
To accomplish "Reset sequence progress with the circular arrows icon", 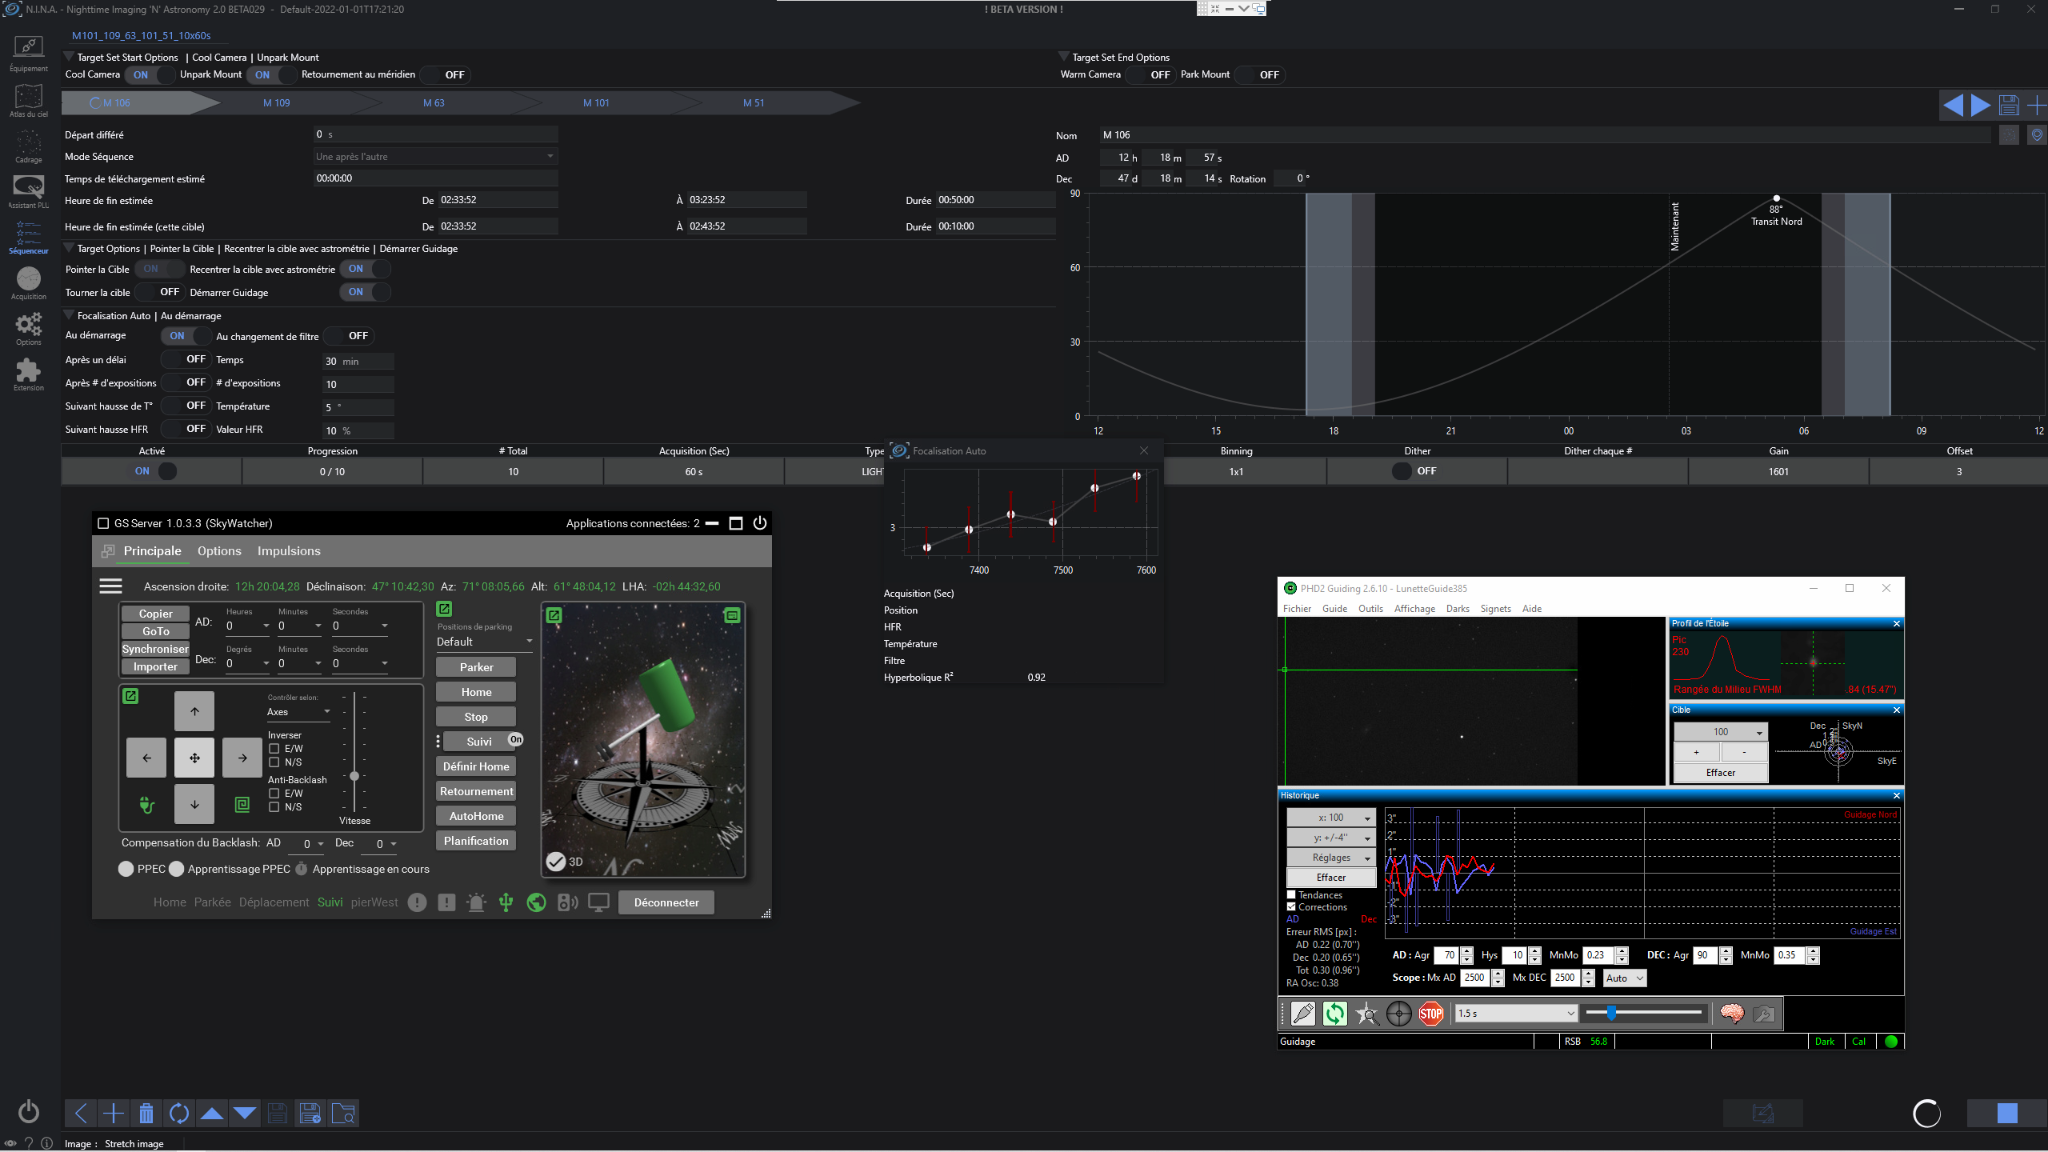I will click(x=179, y=1113).
